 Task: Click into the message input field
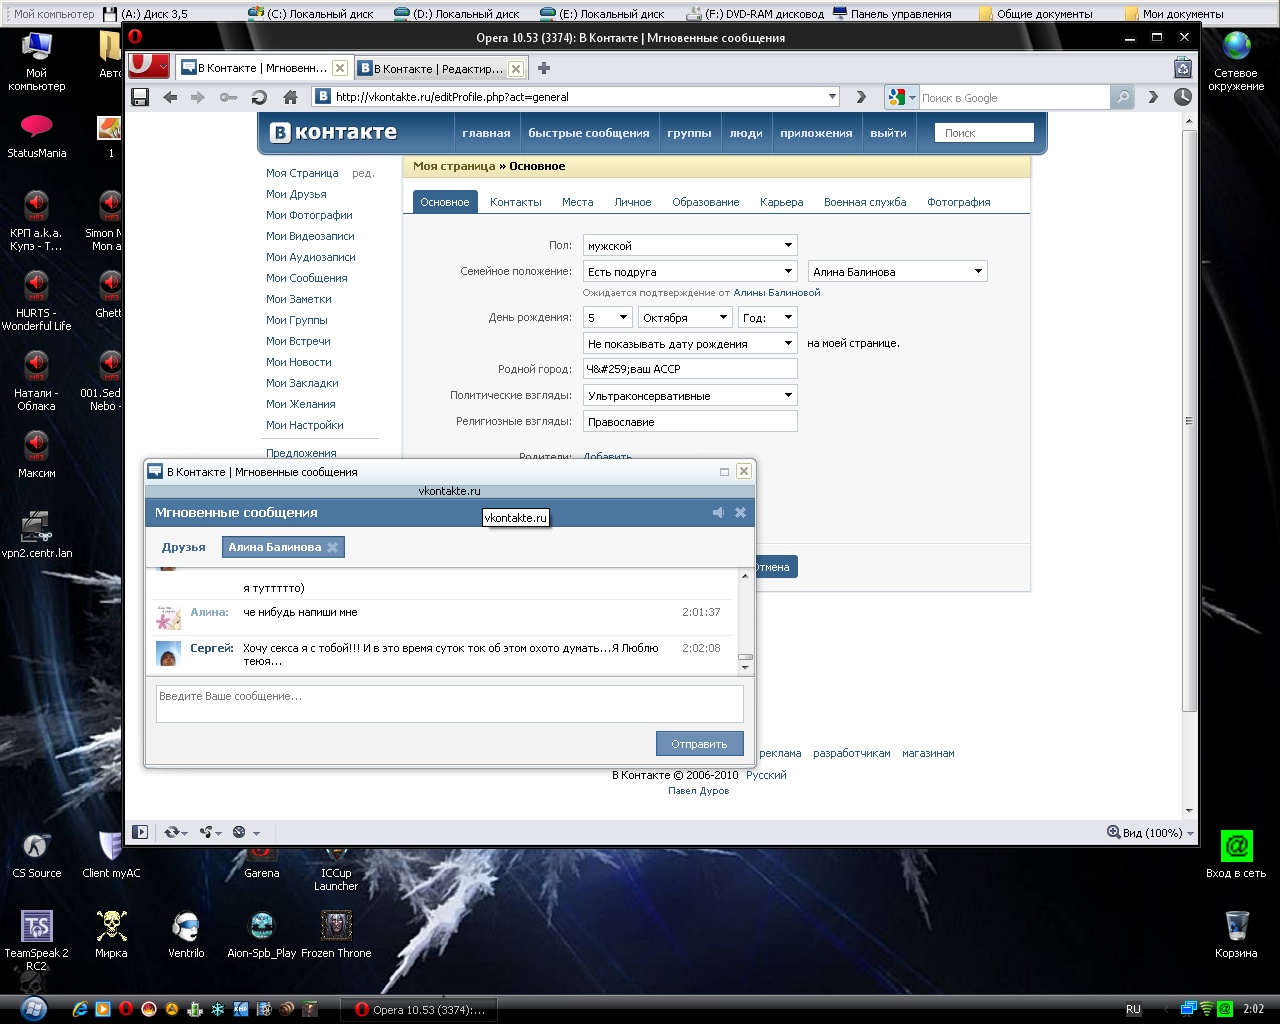(450, 704)
